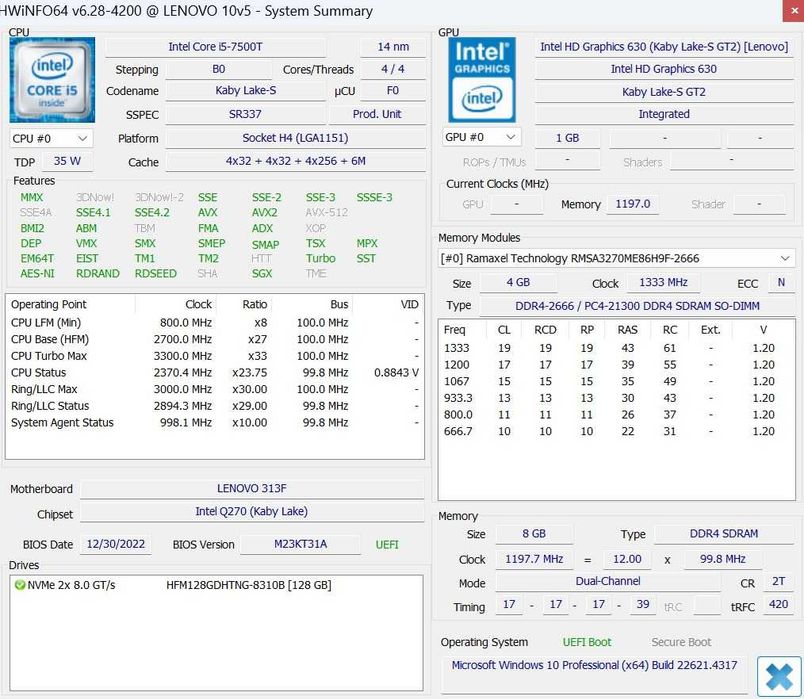804x699 pixels.
Task: Click the Intel Core i5-7500T name field
Action: tap(215, 47)
